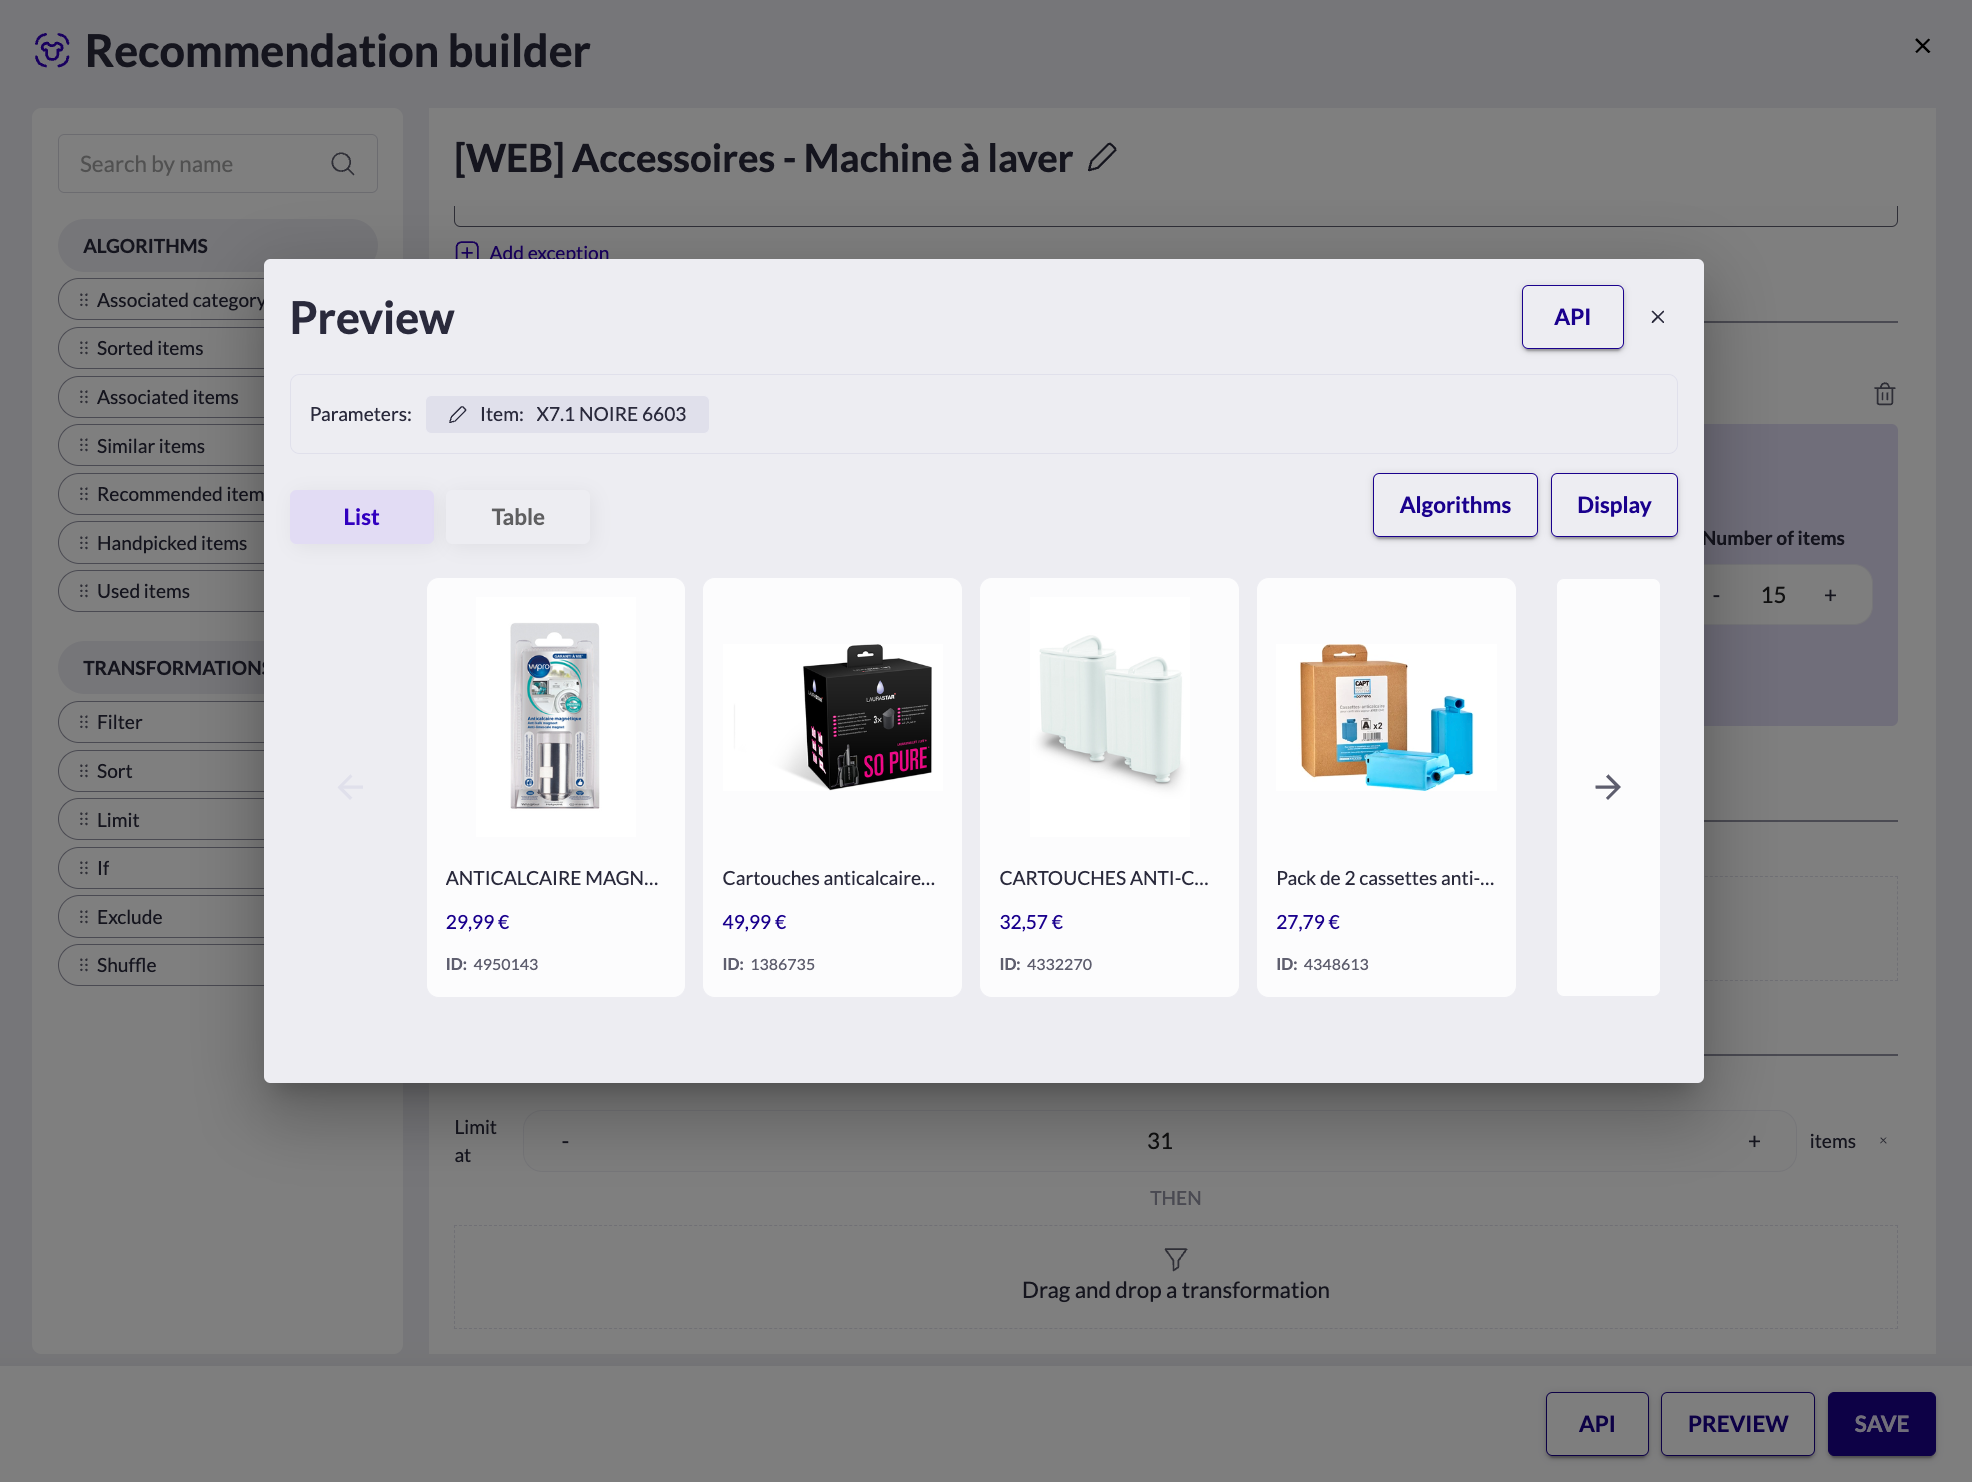Click the recommendation builder logo icon
The height and width of the screenshot is (1482, 1972).
(52, 50)
